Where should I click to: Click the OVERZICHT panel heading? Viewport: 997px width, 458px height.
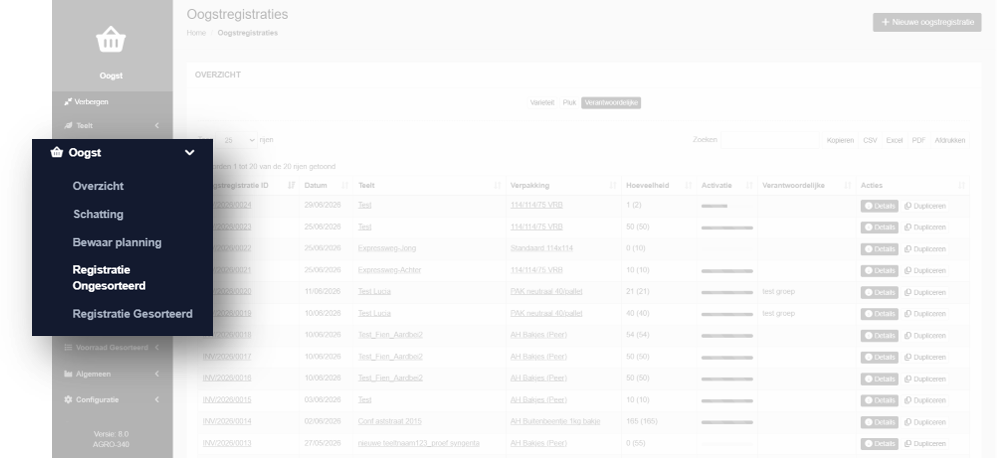pos(217,75)
